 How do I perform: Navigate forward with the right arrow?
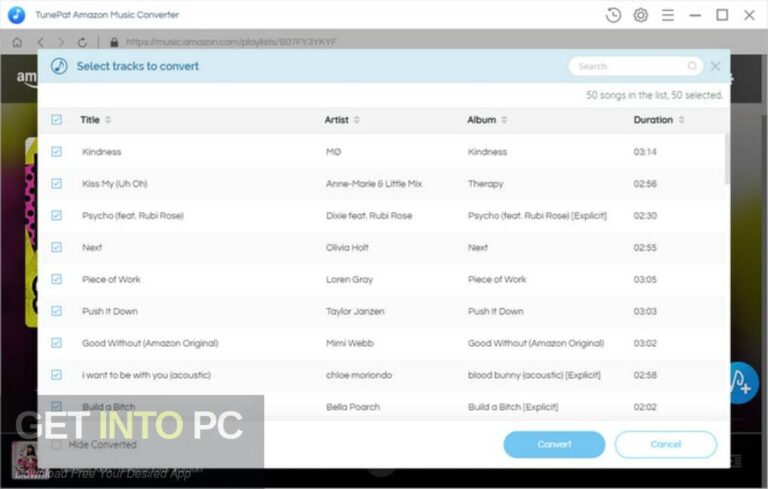click(61, 42)
